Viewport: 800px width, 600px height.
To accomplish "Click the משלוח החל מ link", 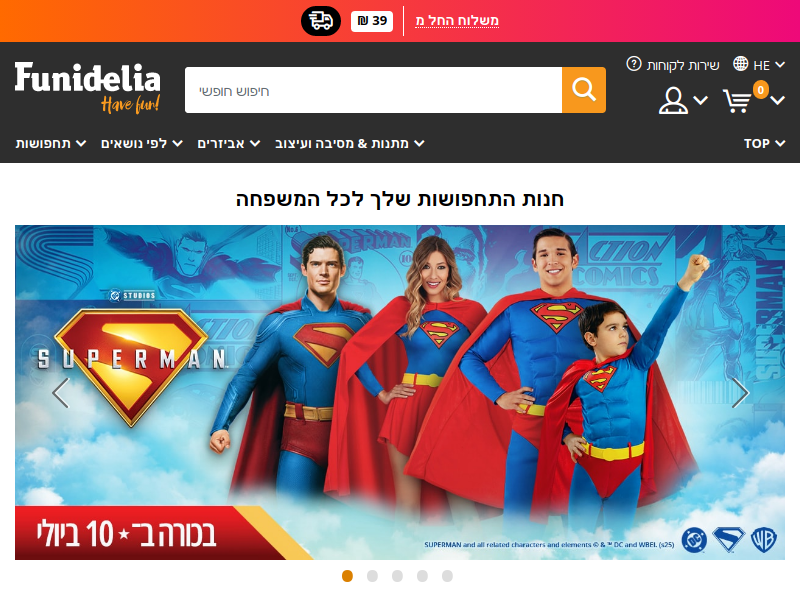I will point(457,21).
